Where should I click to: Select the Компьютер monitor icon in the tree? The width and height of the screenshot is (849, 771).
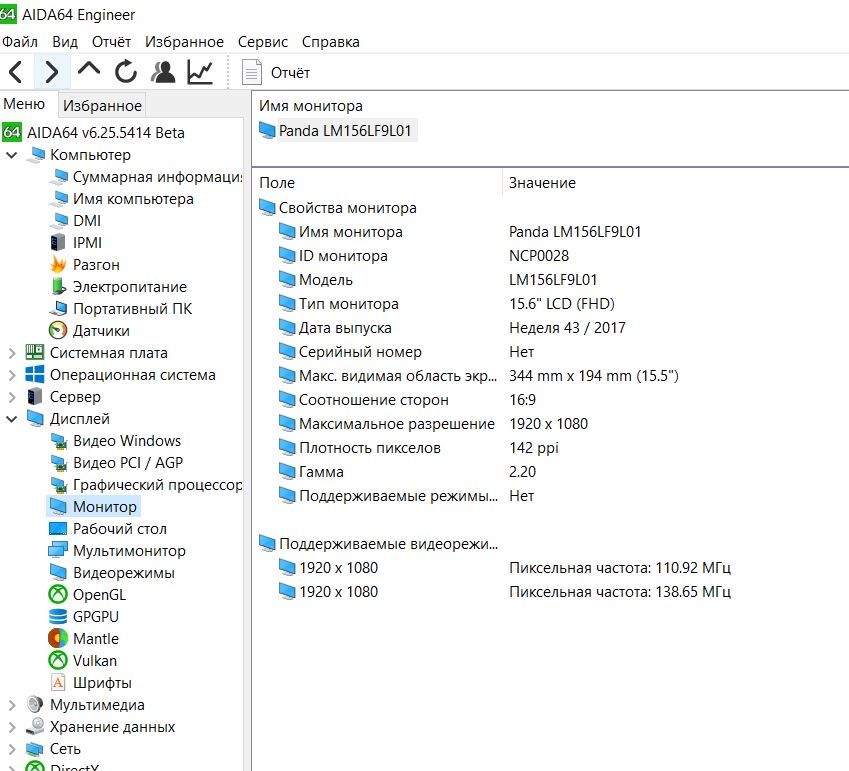(35, 155)
